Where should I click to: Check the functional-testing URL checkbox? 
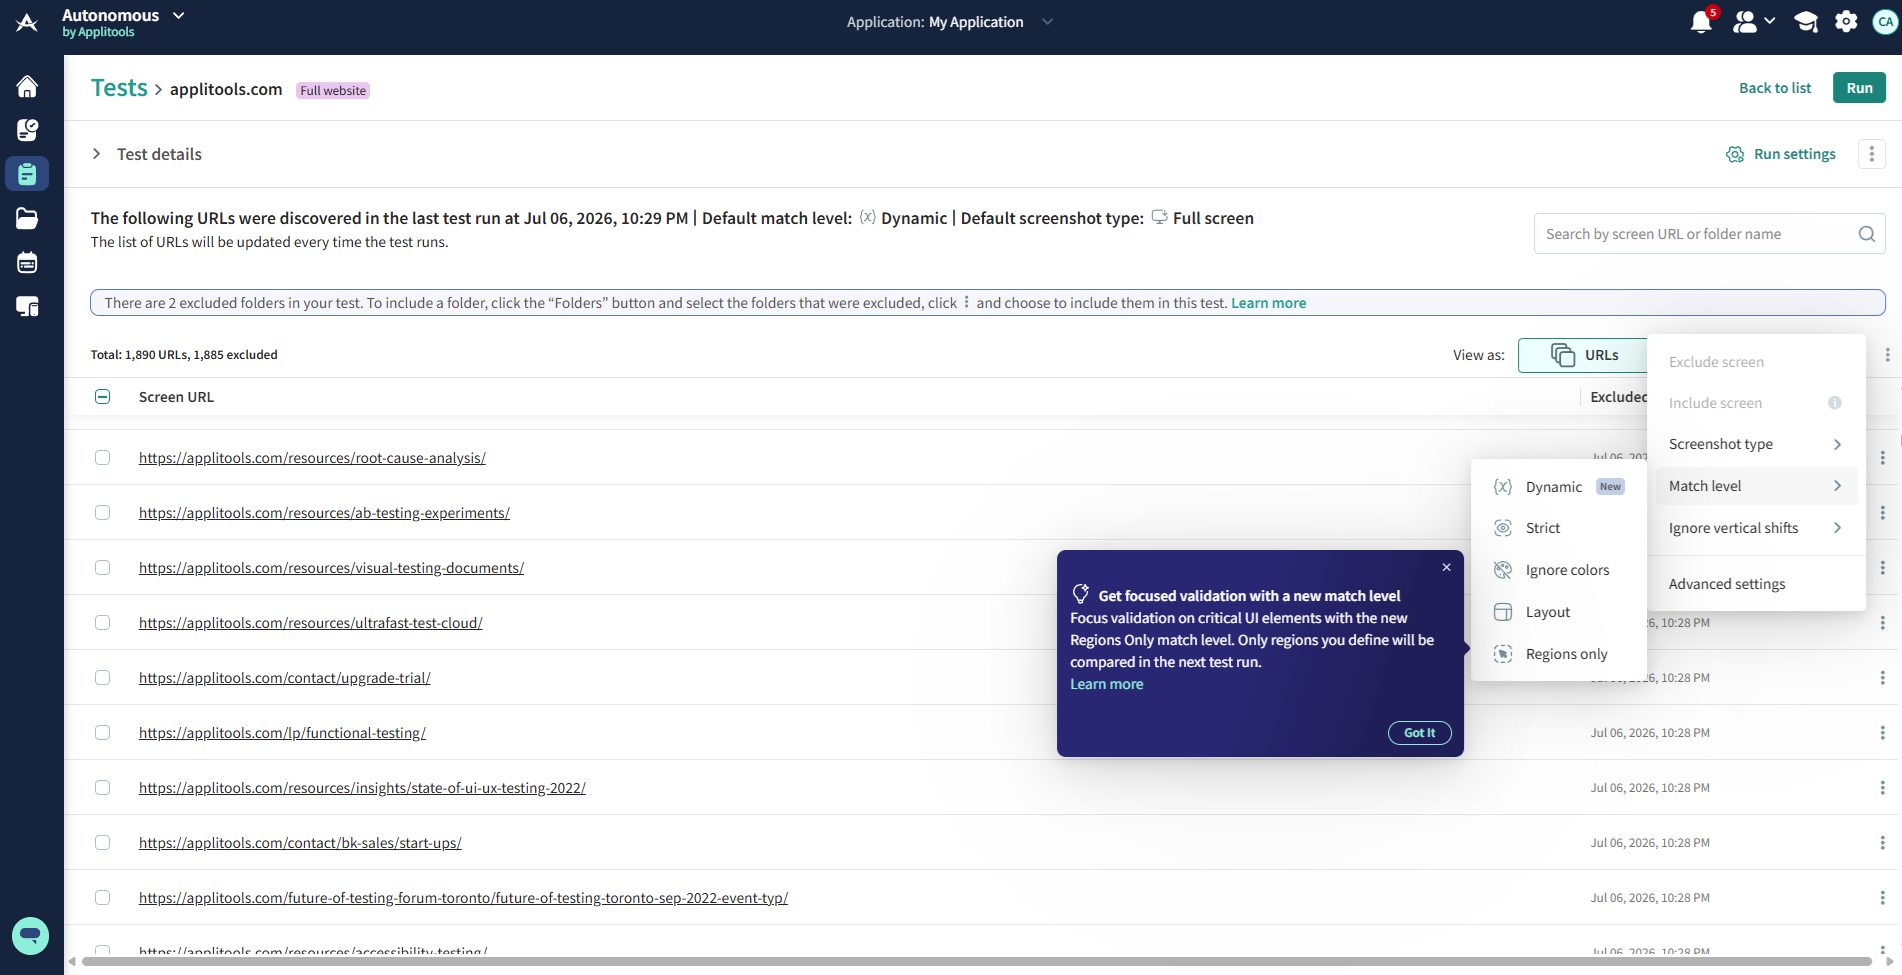click(x=102, y=733)
